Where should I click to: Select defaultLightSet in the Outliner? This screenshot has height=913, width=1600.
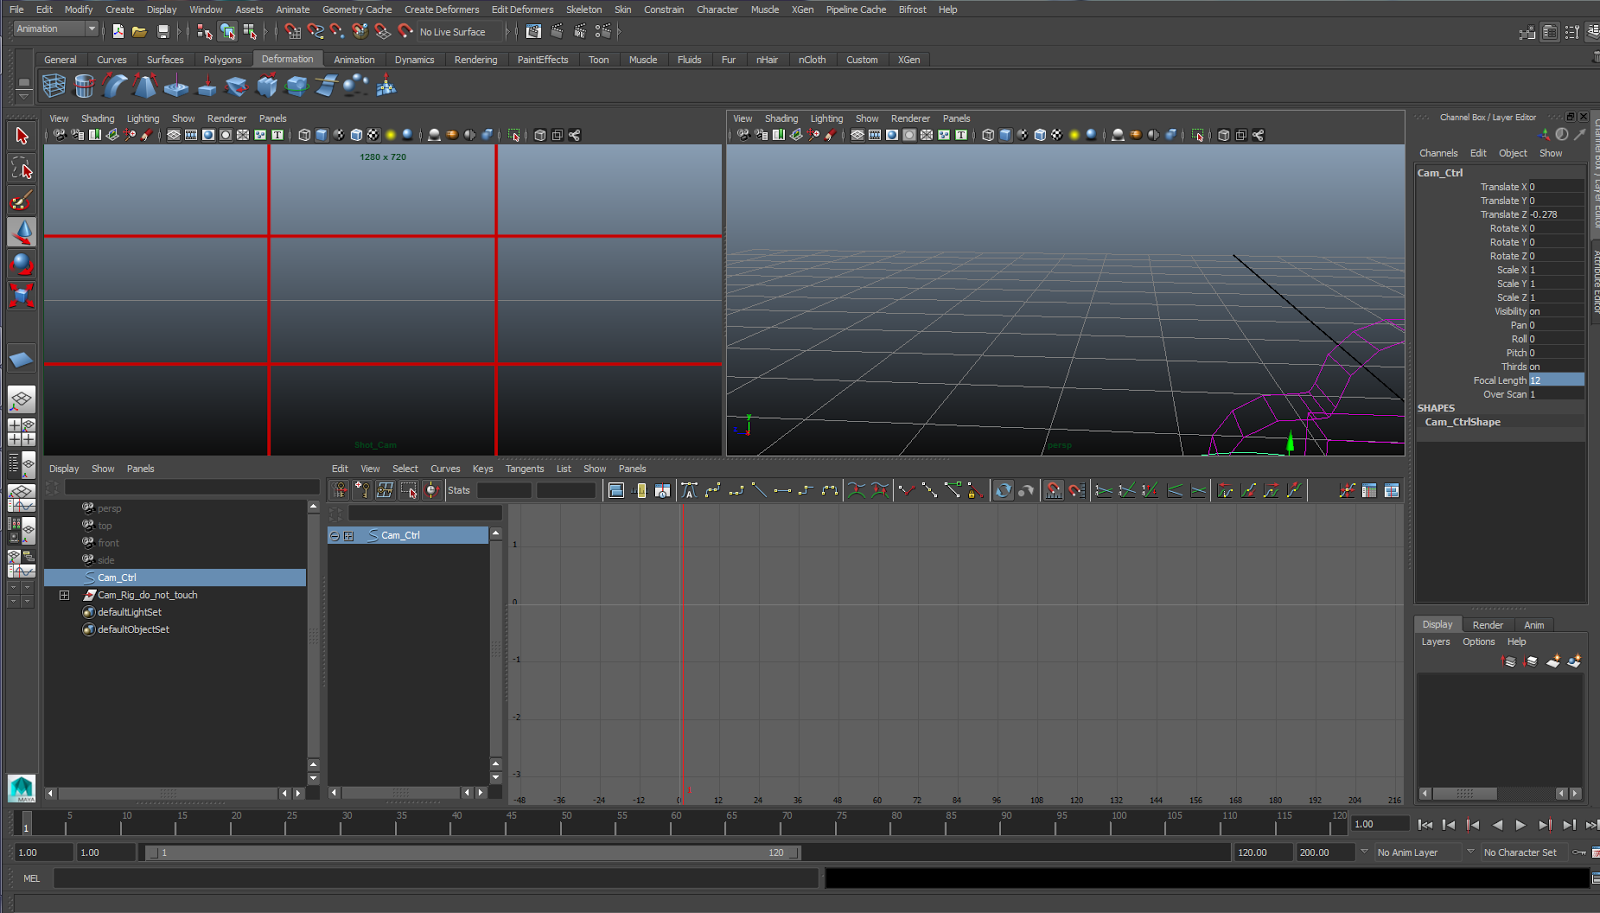tap(129, 613)
